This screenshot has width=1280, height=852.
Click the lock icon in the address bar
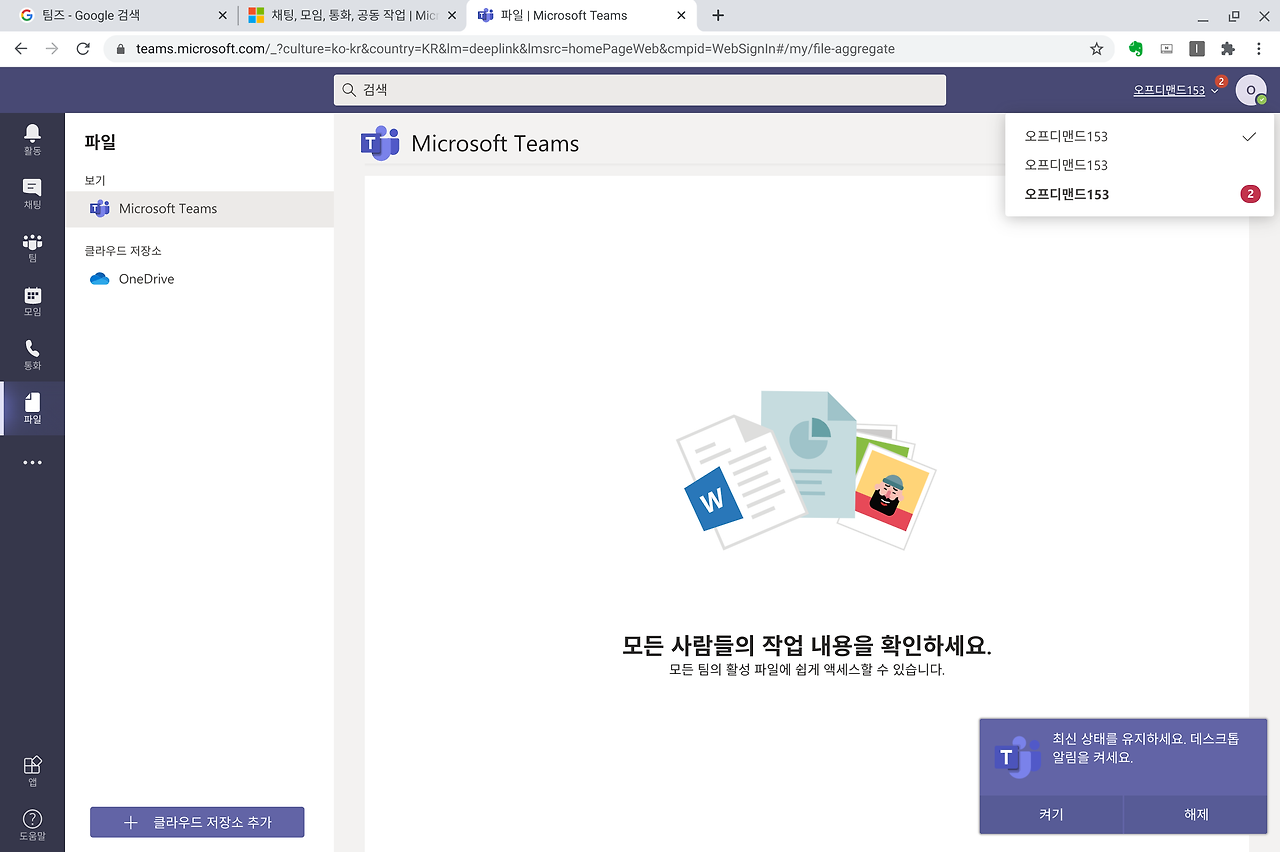[x=122, y=48]
